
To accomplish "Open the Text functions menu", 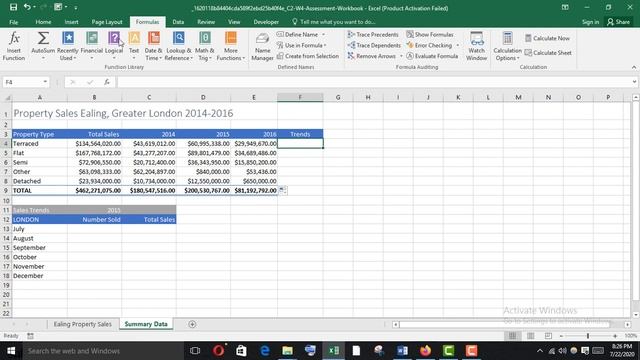I will click(134, 46).
